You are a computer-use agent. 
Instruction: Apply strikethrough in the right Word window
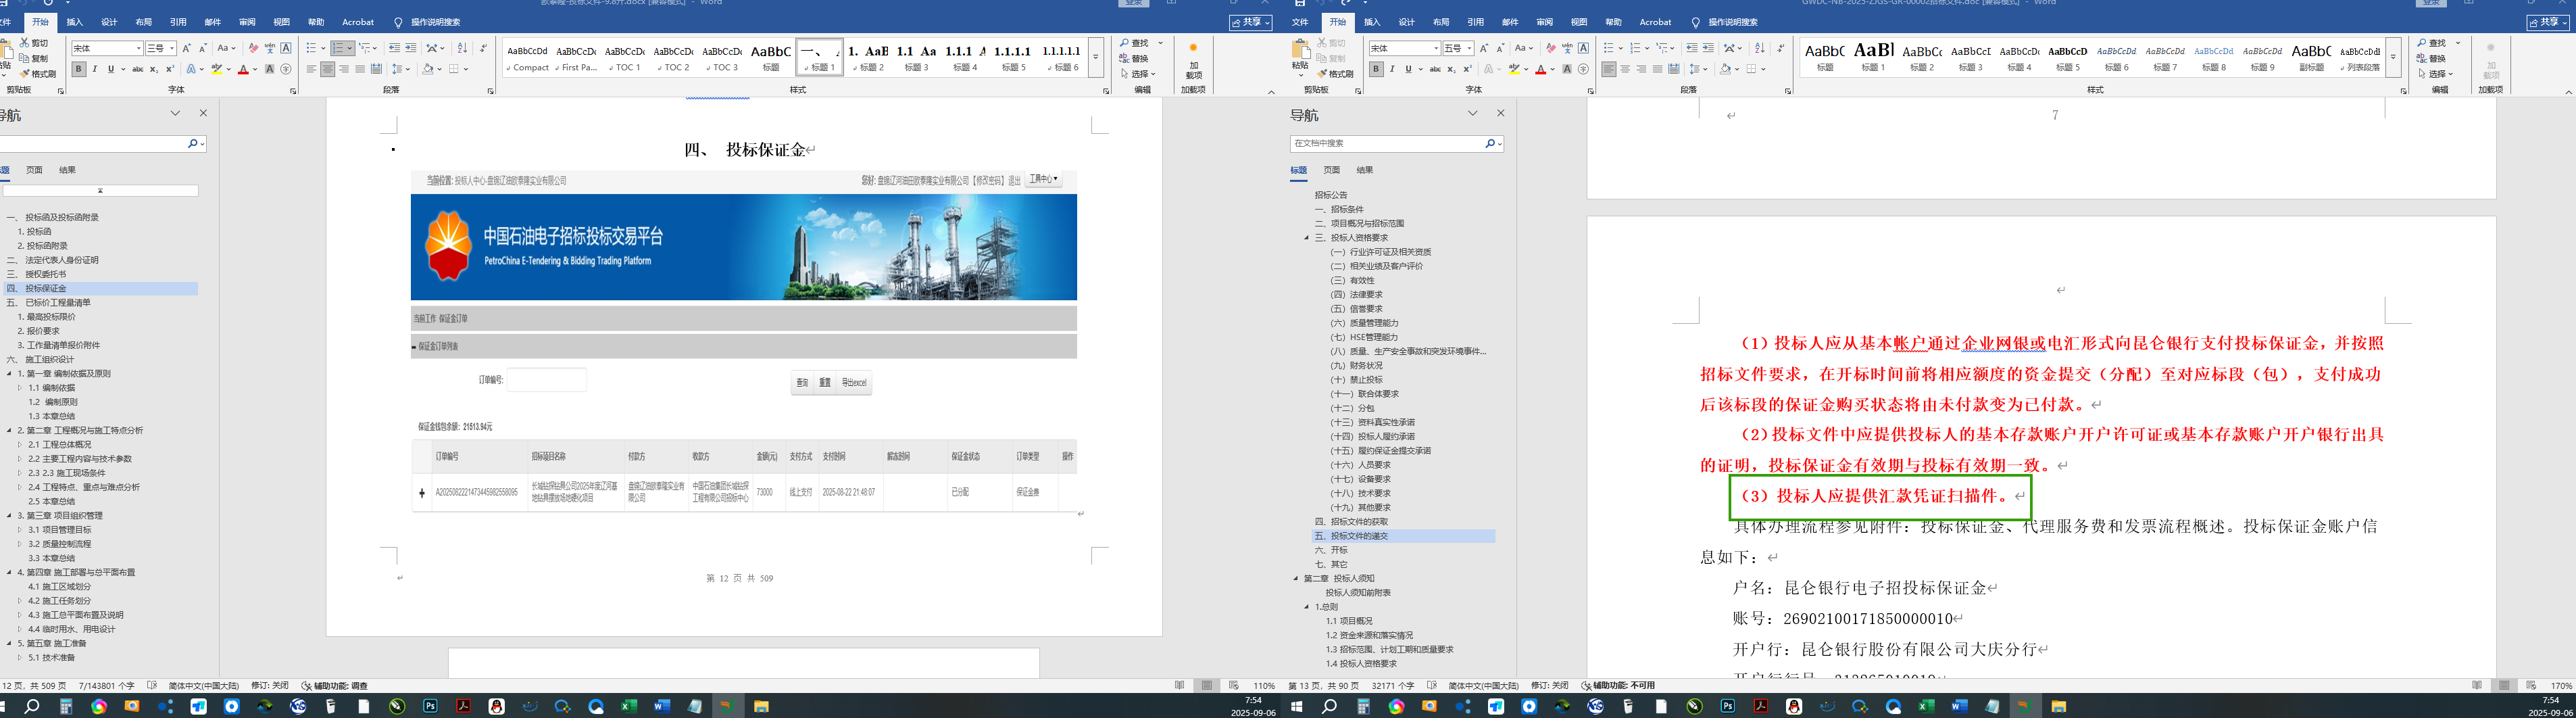(x=1435, y=69)
